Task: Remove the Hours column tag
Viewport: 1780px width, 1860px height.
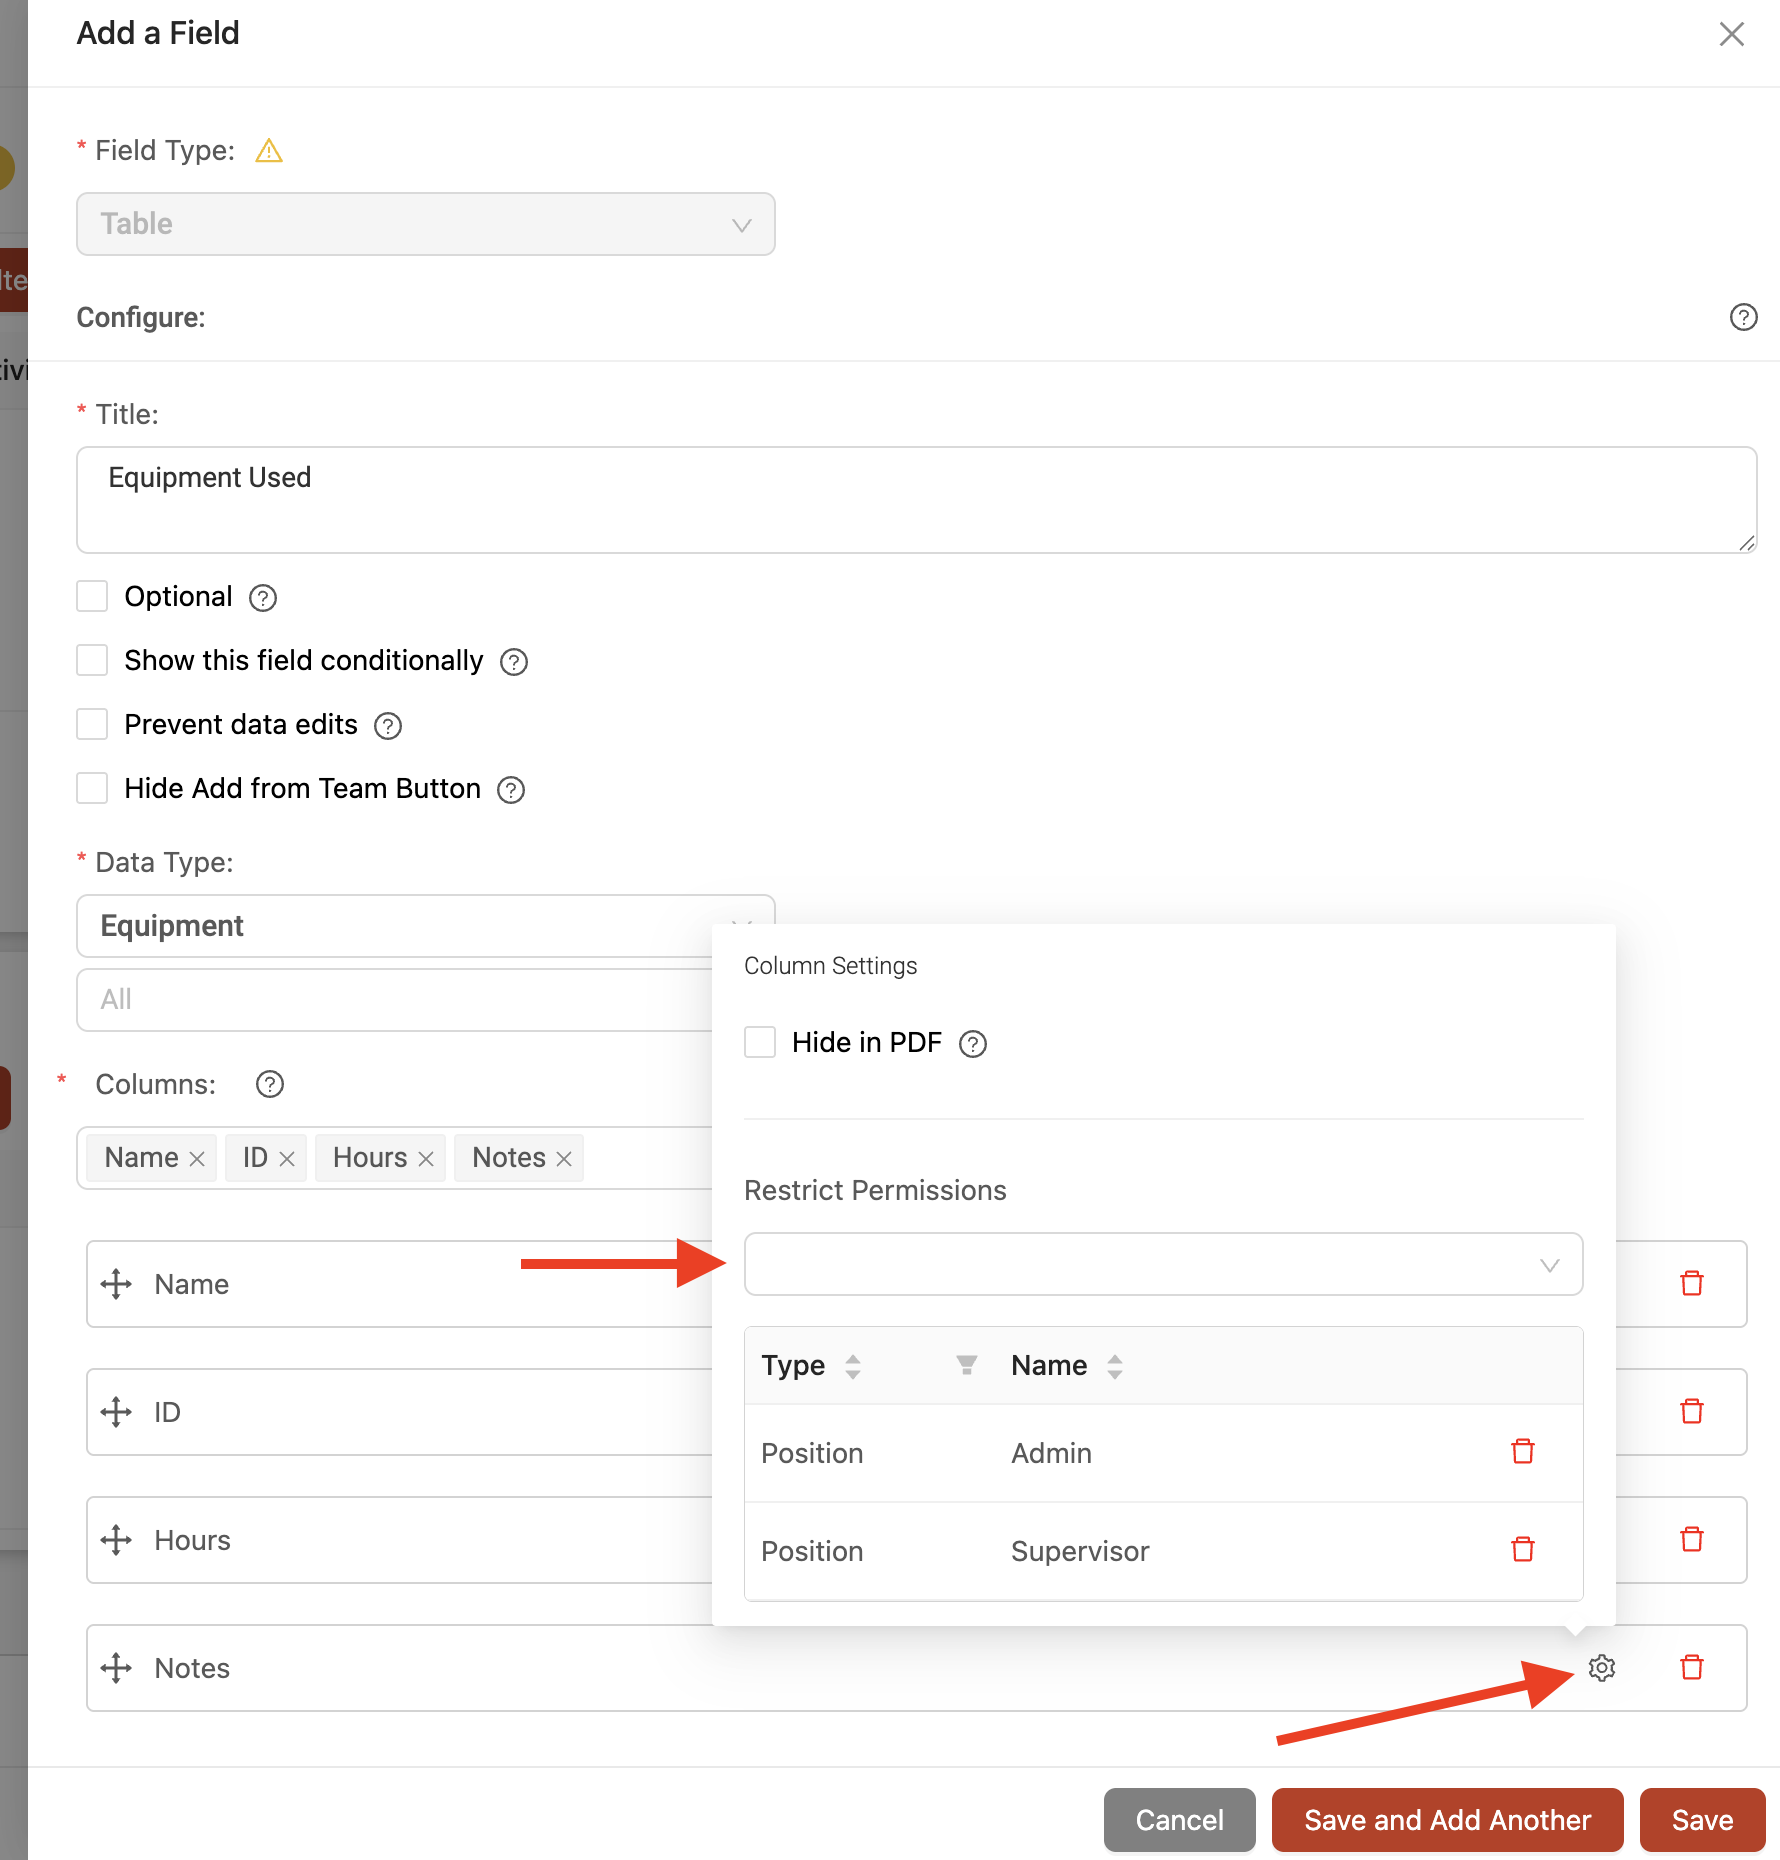Action: pyautogui.click(x=425, y=1158)
